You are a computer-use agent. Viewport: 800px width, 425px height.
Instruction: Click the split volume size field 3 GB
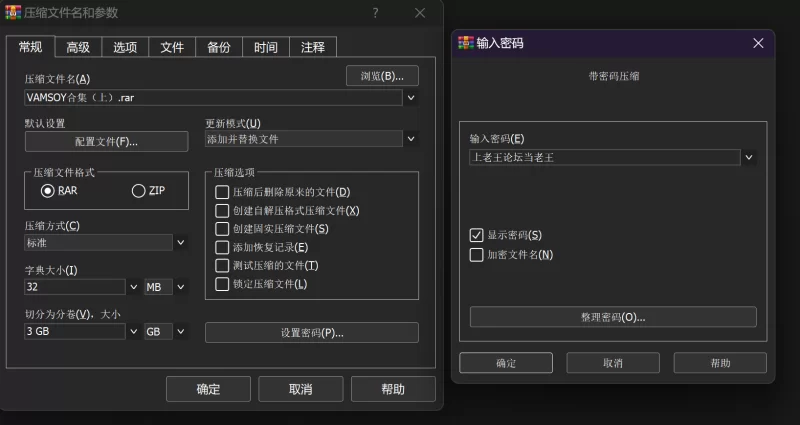click(x=74, y=331)
